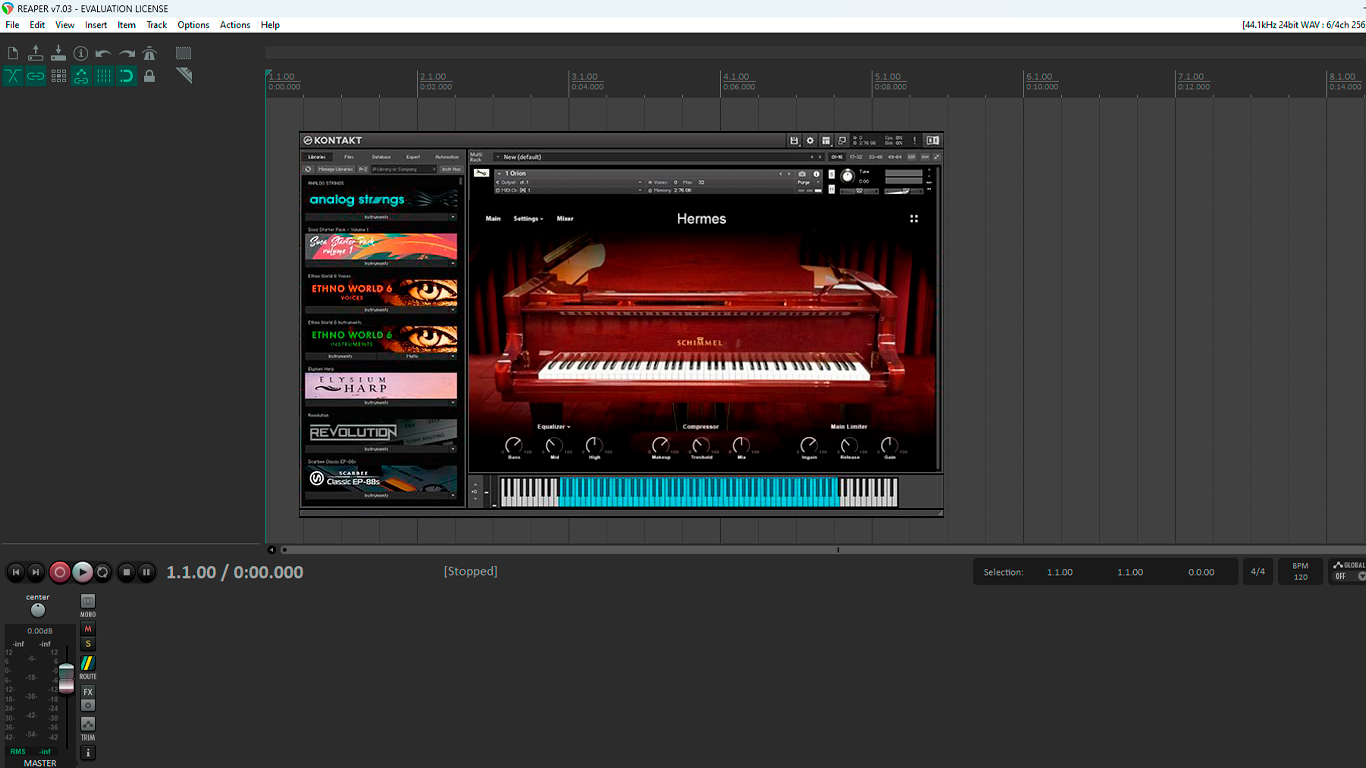The height and width of the screenshot is (768, 1366).
Task: Open the File menu
Action: 12,25
